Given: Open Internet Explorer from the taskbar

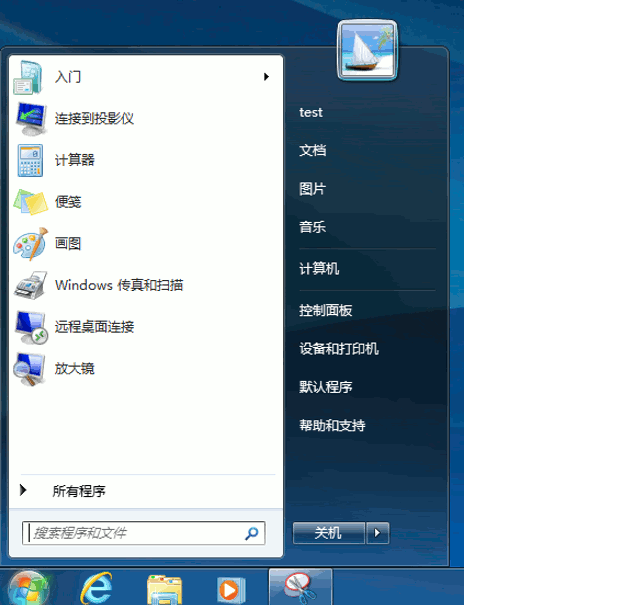Looking at the screenshot, I should coord(96,588).
